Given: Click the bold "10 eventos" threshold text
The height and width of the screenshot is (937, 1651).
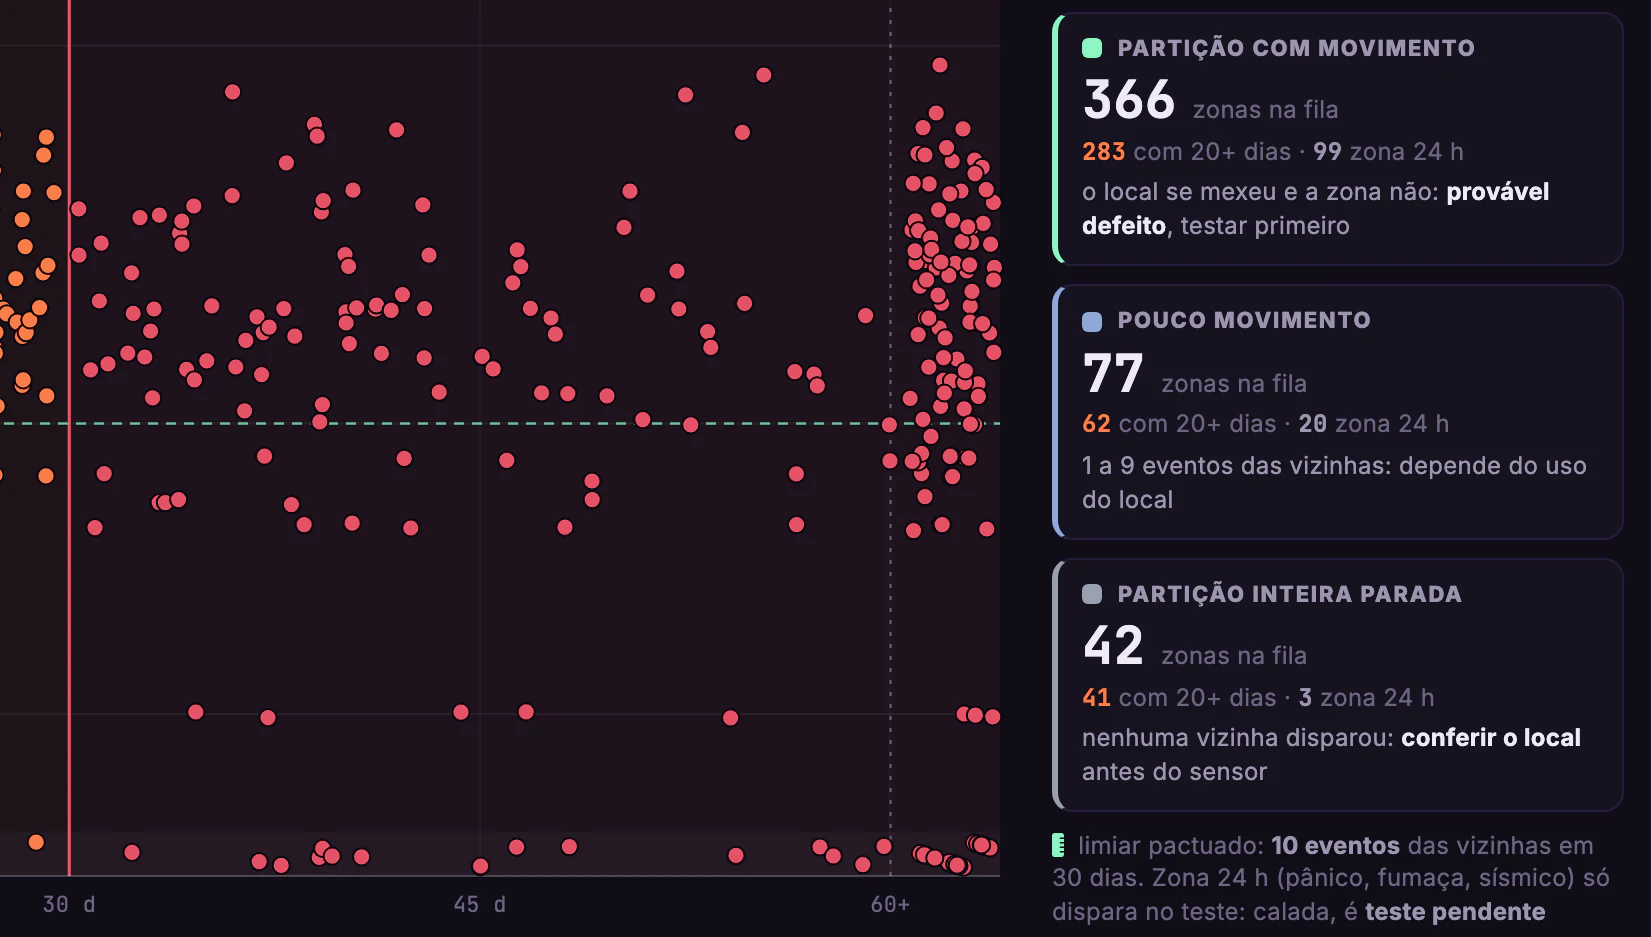Looking at the screenshot, I should coord(1335,846).
